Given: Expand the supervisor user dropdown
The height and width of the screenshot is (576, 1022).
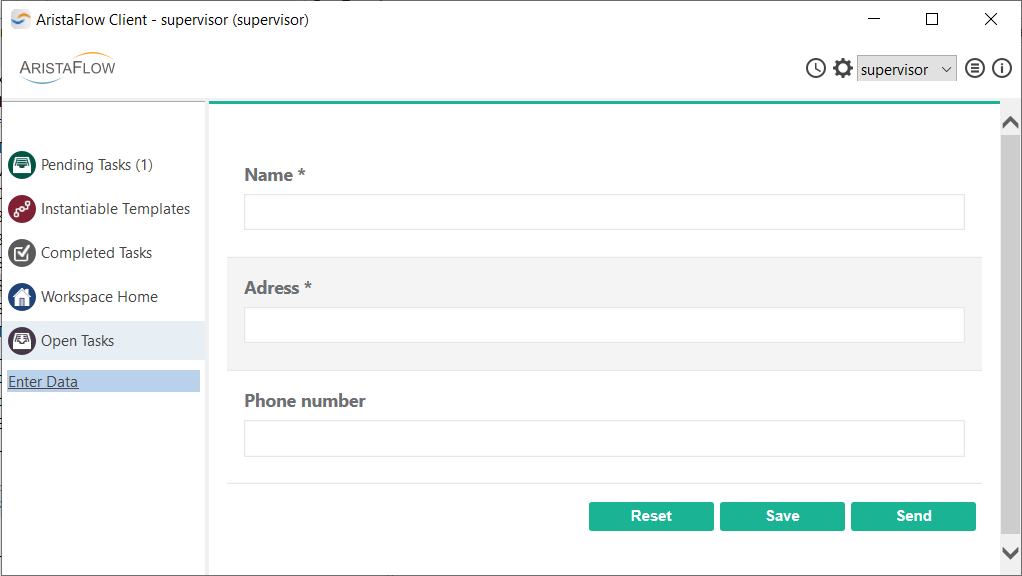Looking at the screenshot, I should coord(907,68).
